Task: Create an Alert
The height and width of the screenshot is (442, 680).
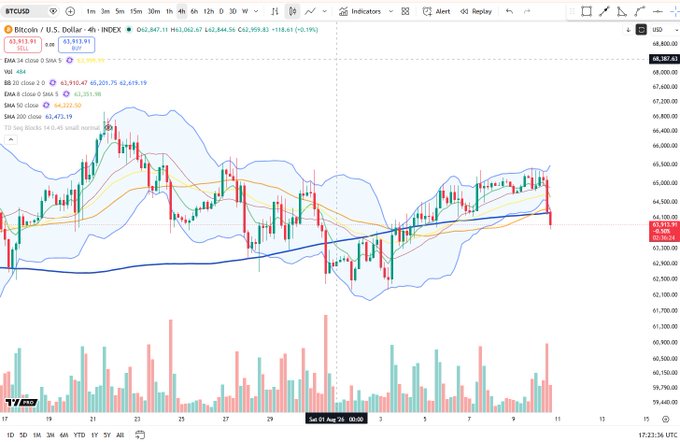Action: (436, 11)
